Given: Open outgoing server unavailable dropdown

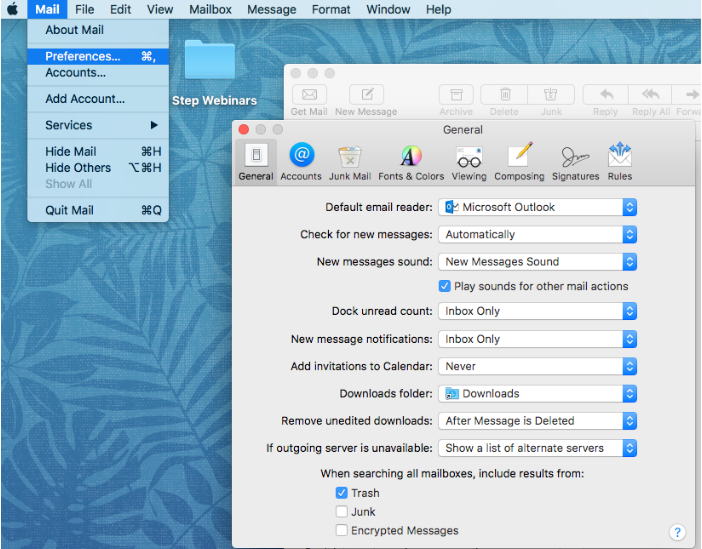Looking at the screenshot, I should tap(537, 448).
